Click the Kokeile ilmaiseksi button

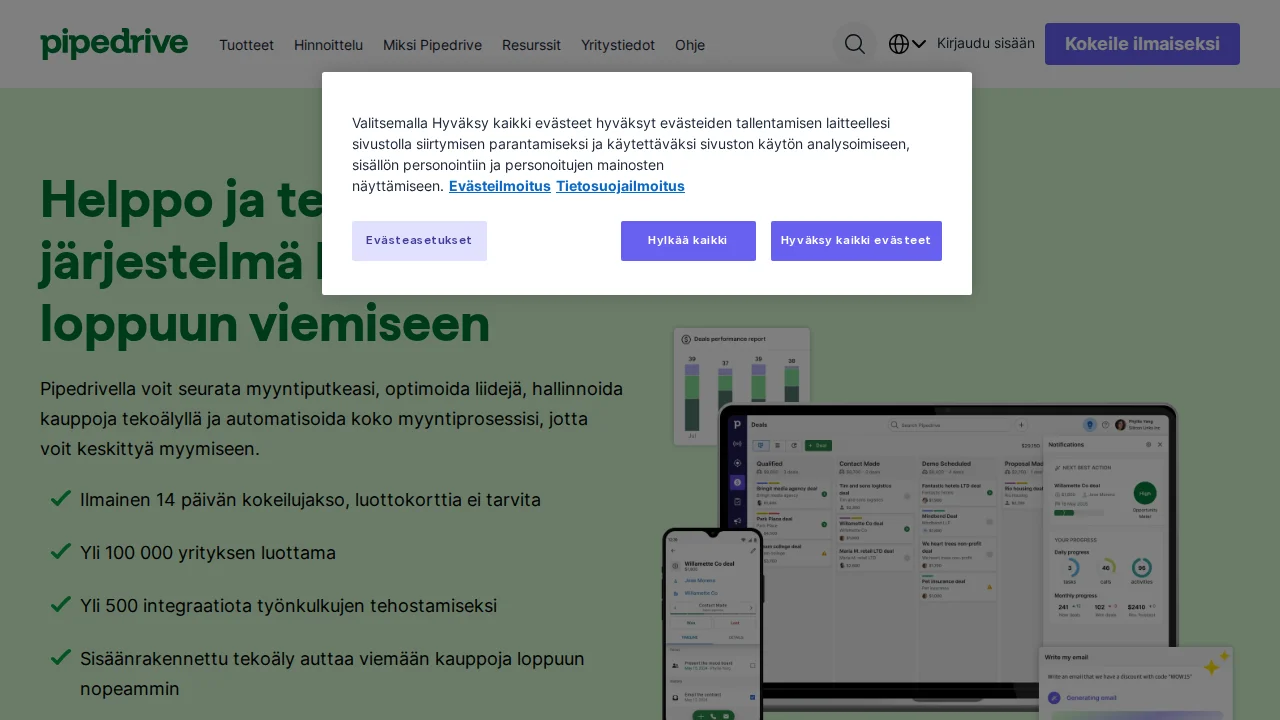click(1142, 44)
